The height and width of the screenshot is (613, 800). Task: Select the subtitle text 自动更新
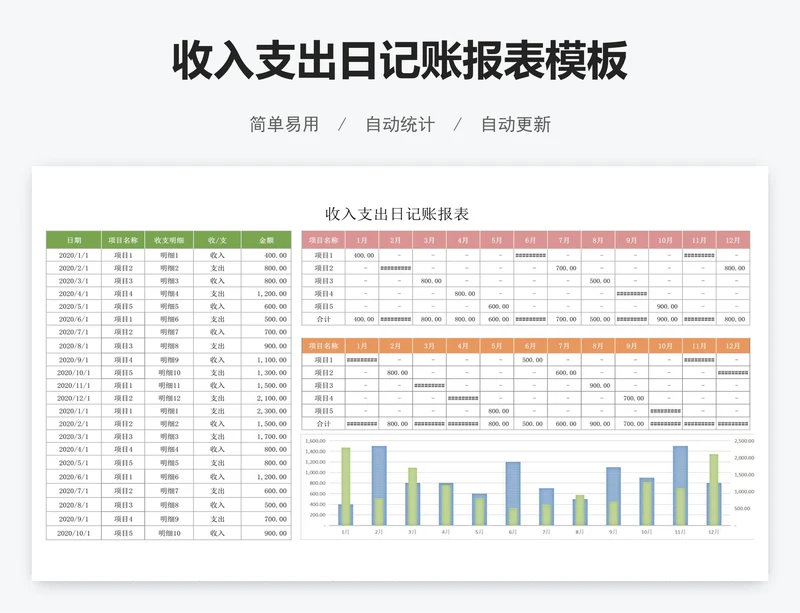[516, 124]
